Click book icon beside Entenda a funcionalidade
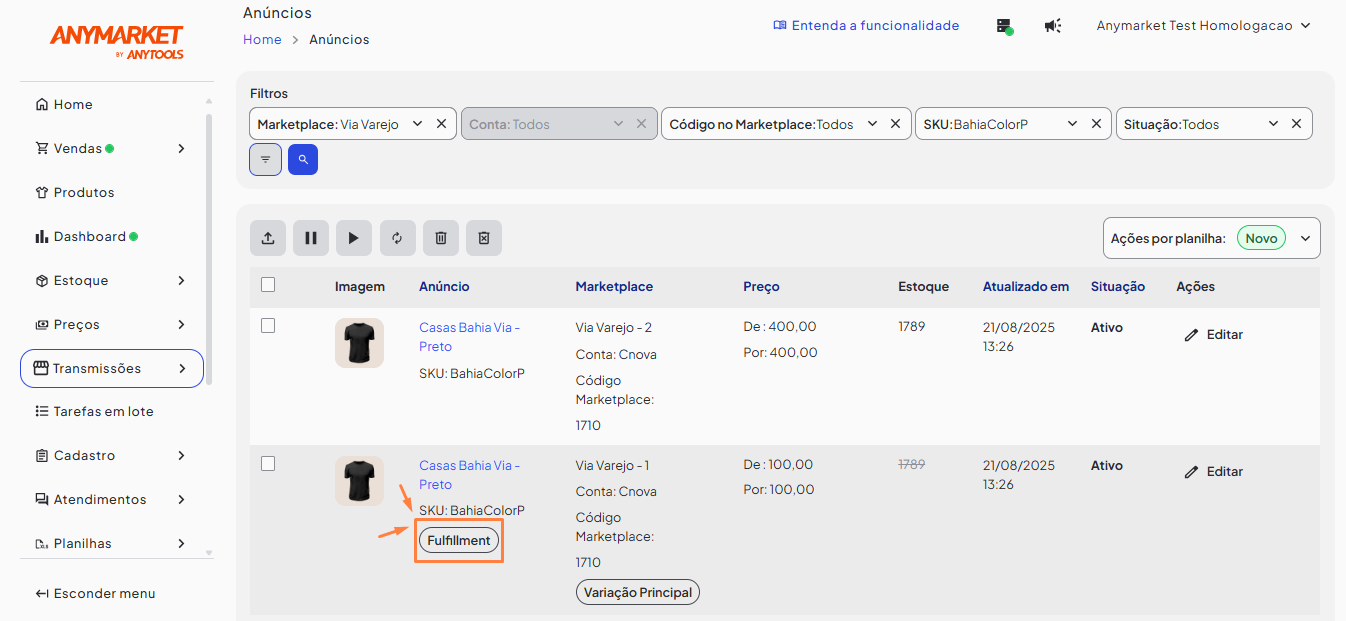Viewport: 1346px width, 621px height. (x=780, y=26)
